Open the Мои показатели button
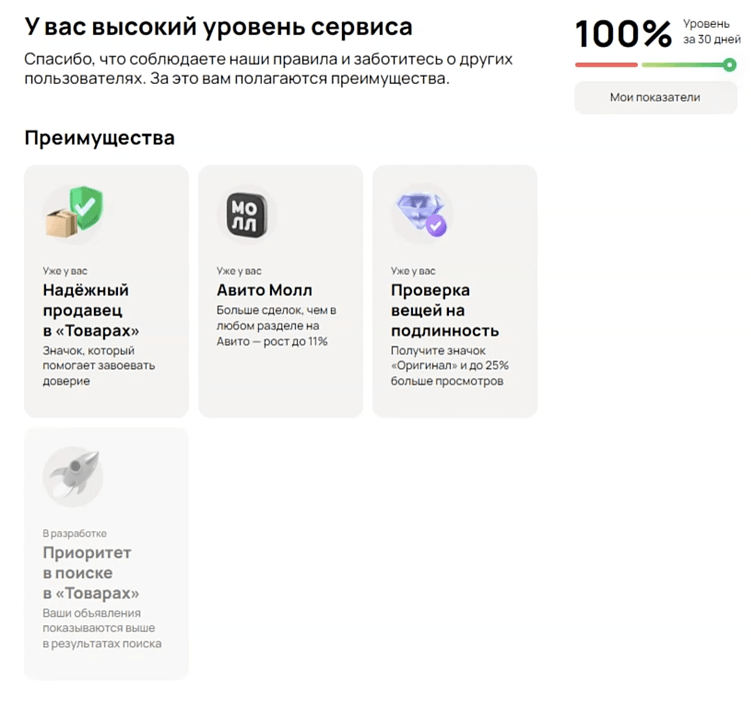Image resolution: width=751 pixels, height=702 pixels. tap(655, 97)
